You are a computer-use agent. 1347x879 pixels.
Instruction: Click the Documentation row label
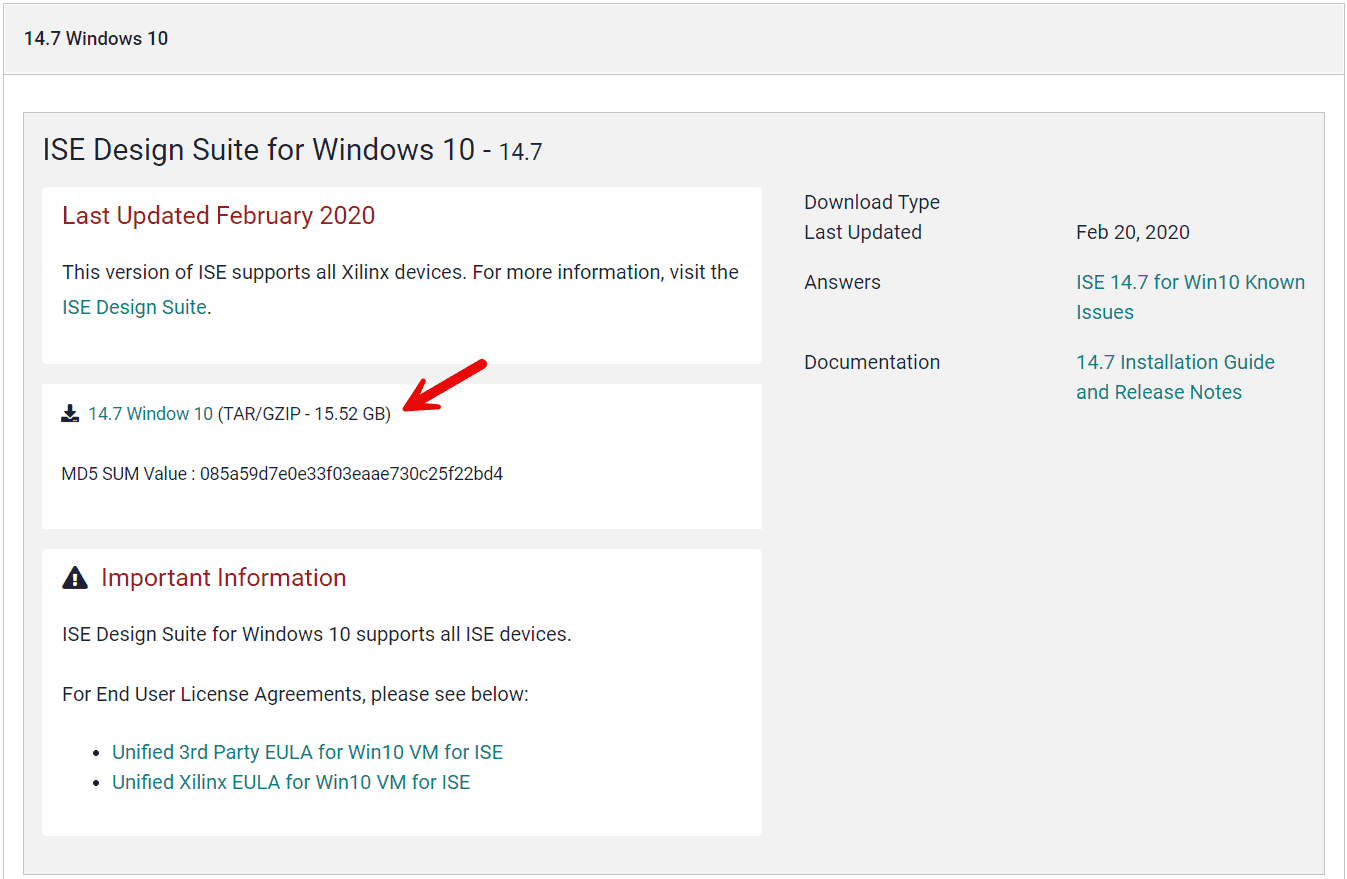coord(871,362)
